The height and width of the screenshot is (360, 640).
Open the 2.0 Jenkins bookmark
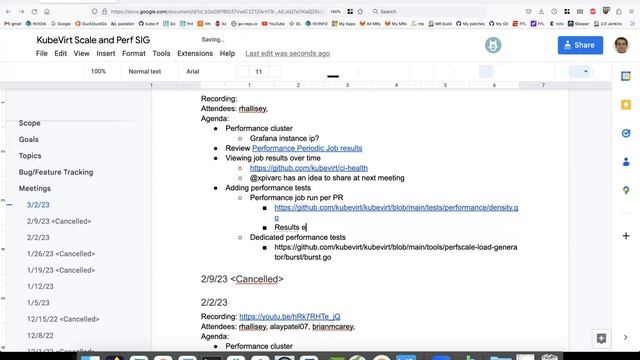pyautogui.click(x=608, y=24)
